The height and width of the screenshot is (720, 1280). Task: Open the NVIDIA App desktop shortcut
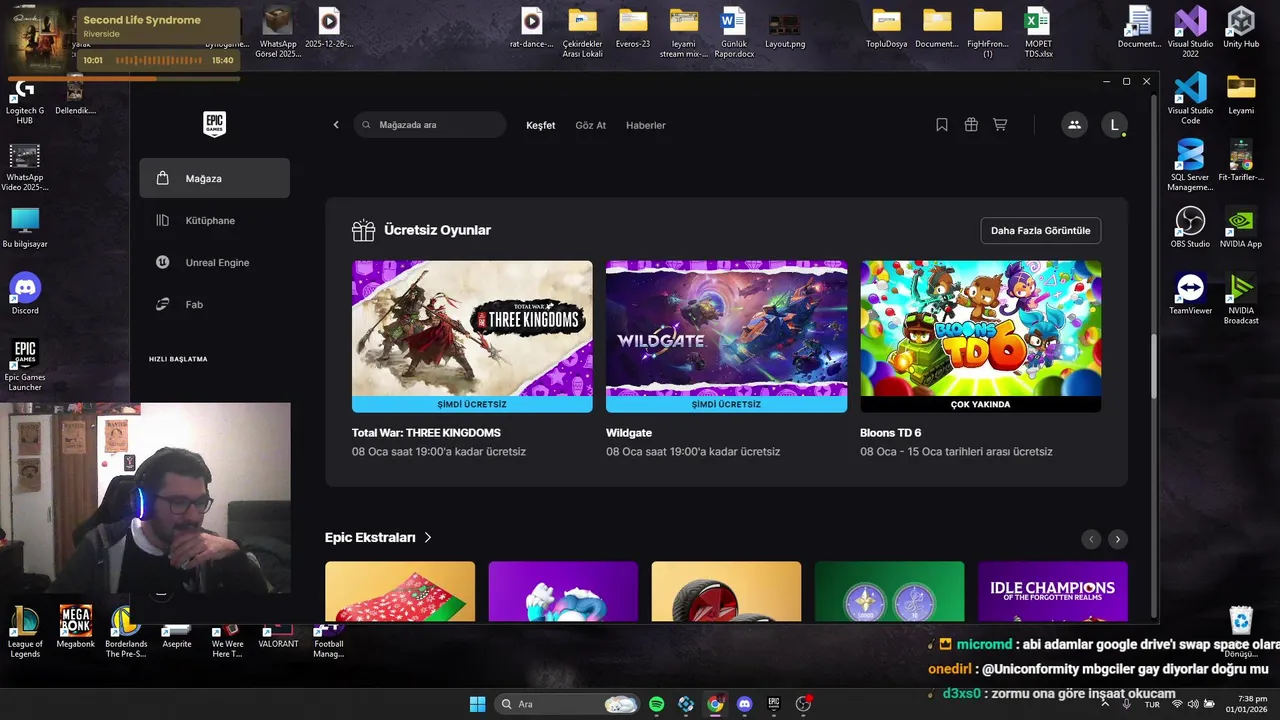coord(1241,227)
